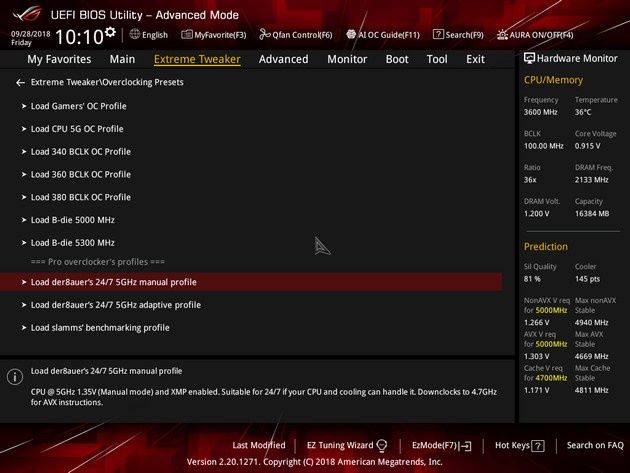The width and height of the screenshot is (630, 473).
Task: Click the 100.00 MHz BCLK value
Action: coord(543,146)
